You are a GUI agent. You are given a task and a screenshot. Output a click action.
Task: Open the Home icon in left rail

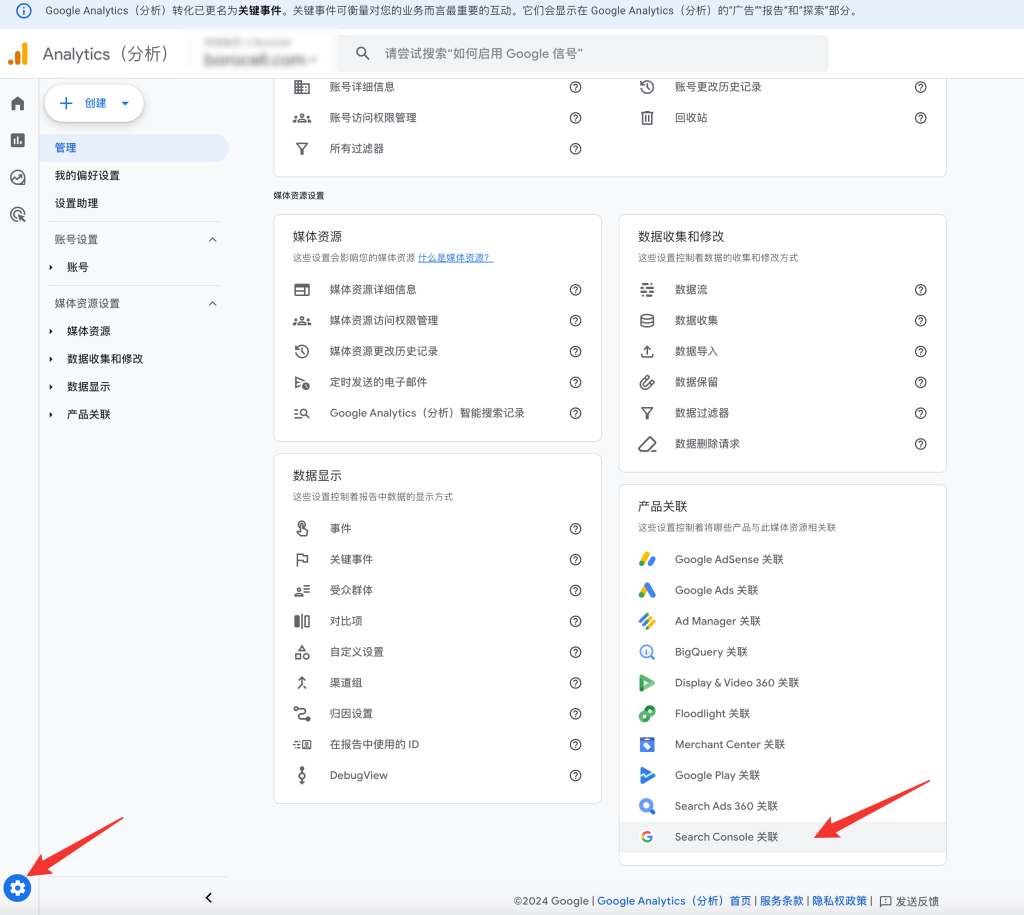coord(18,103)
